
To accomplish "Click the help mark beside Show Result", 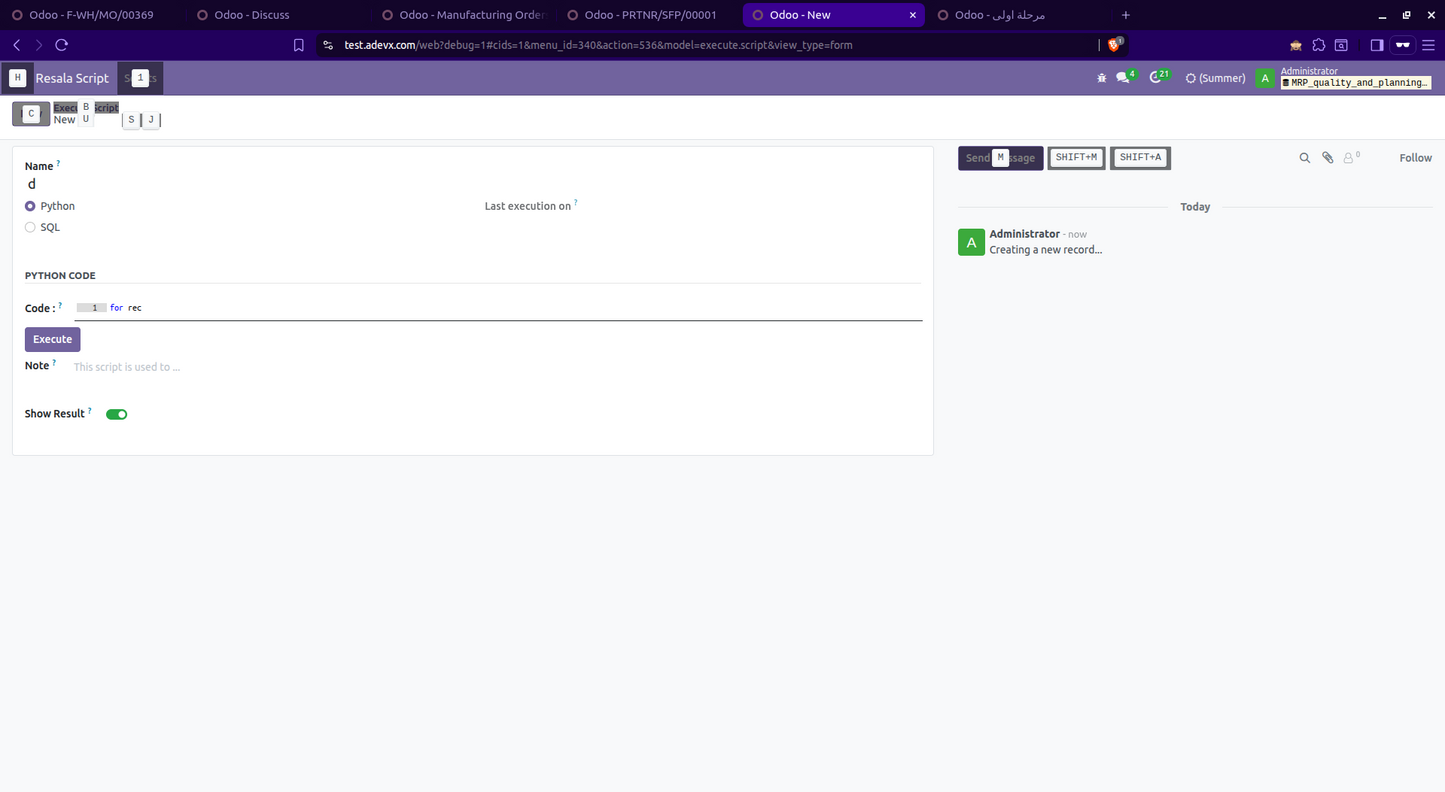I will pos(90,410).
